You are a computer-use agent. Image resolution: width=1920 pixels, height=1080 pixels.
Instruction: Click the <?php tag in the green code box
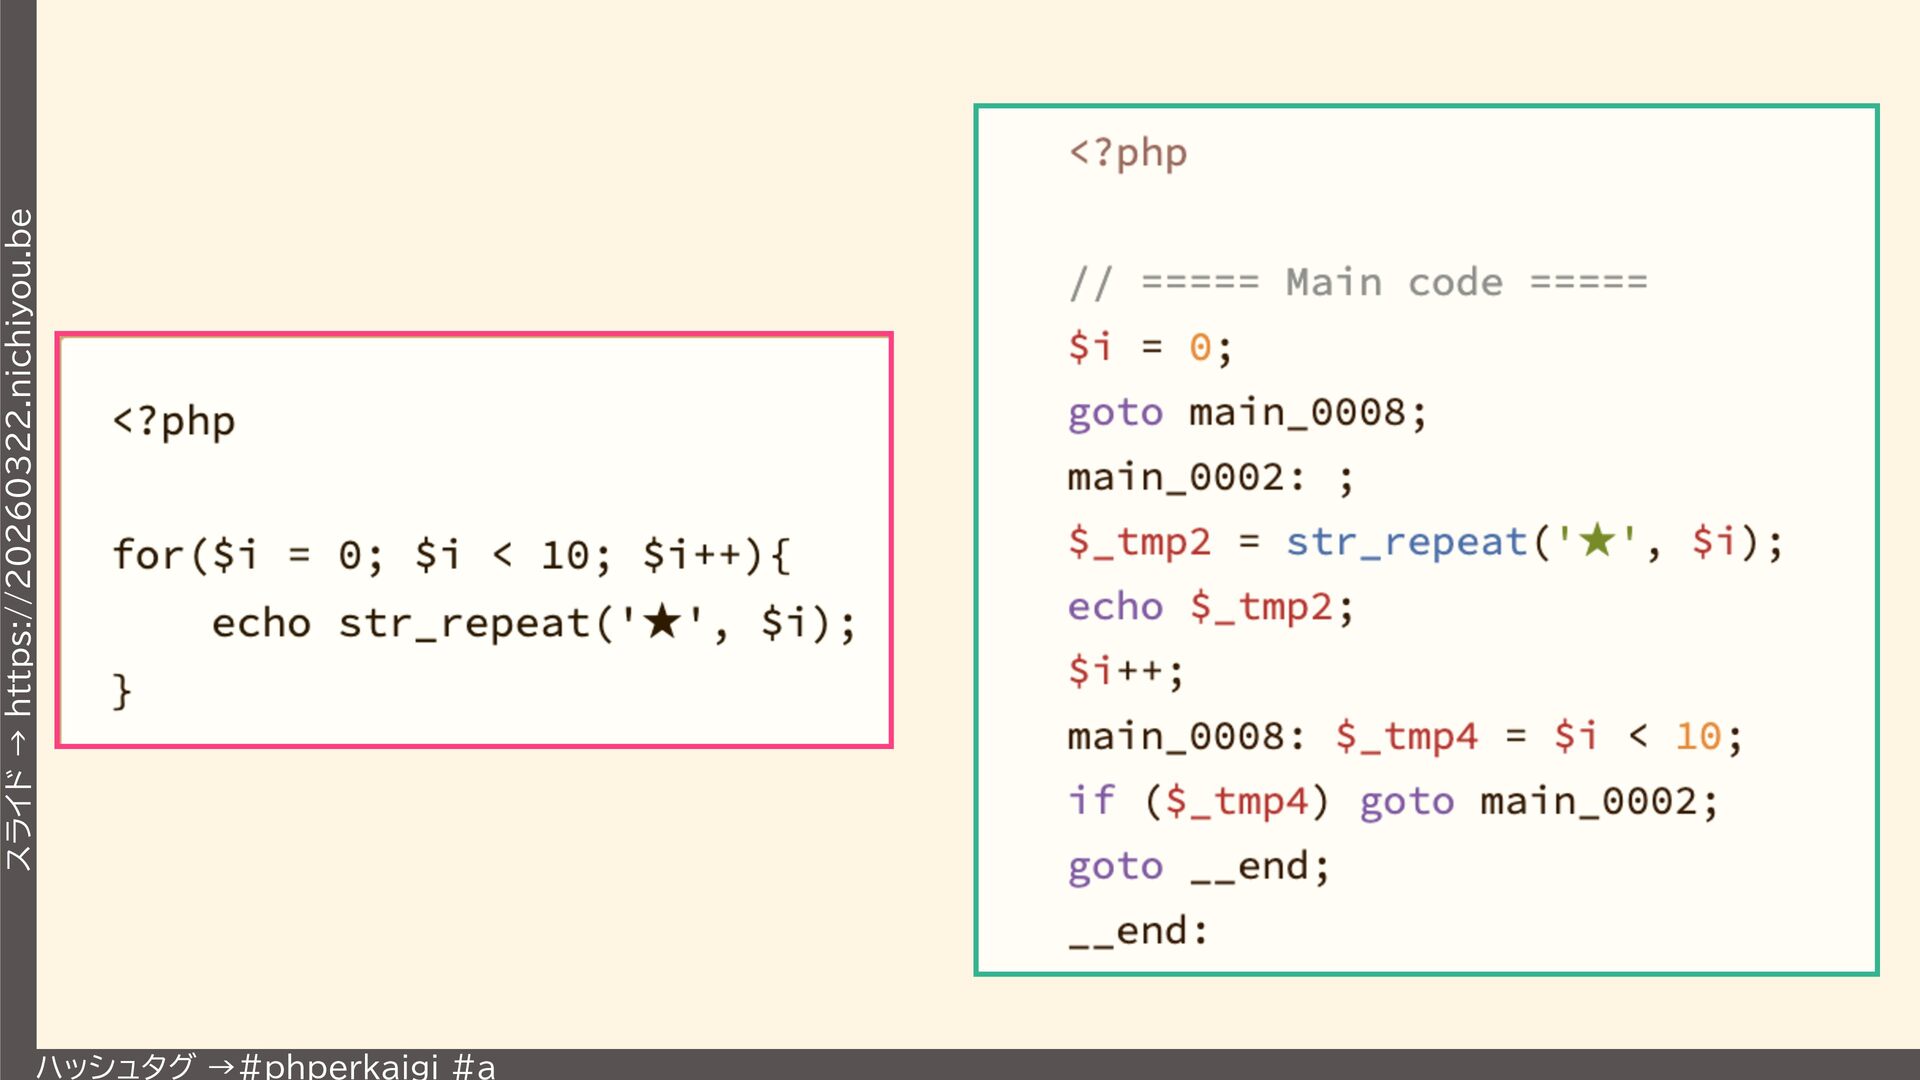[1128, 153]
